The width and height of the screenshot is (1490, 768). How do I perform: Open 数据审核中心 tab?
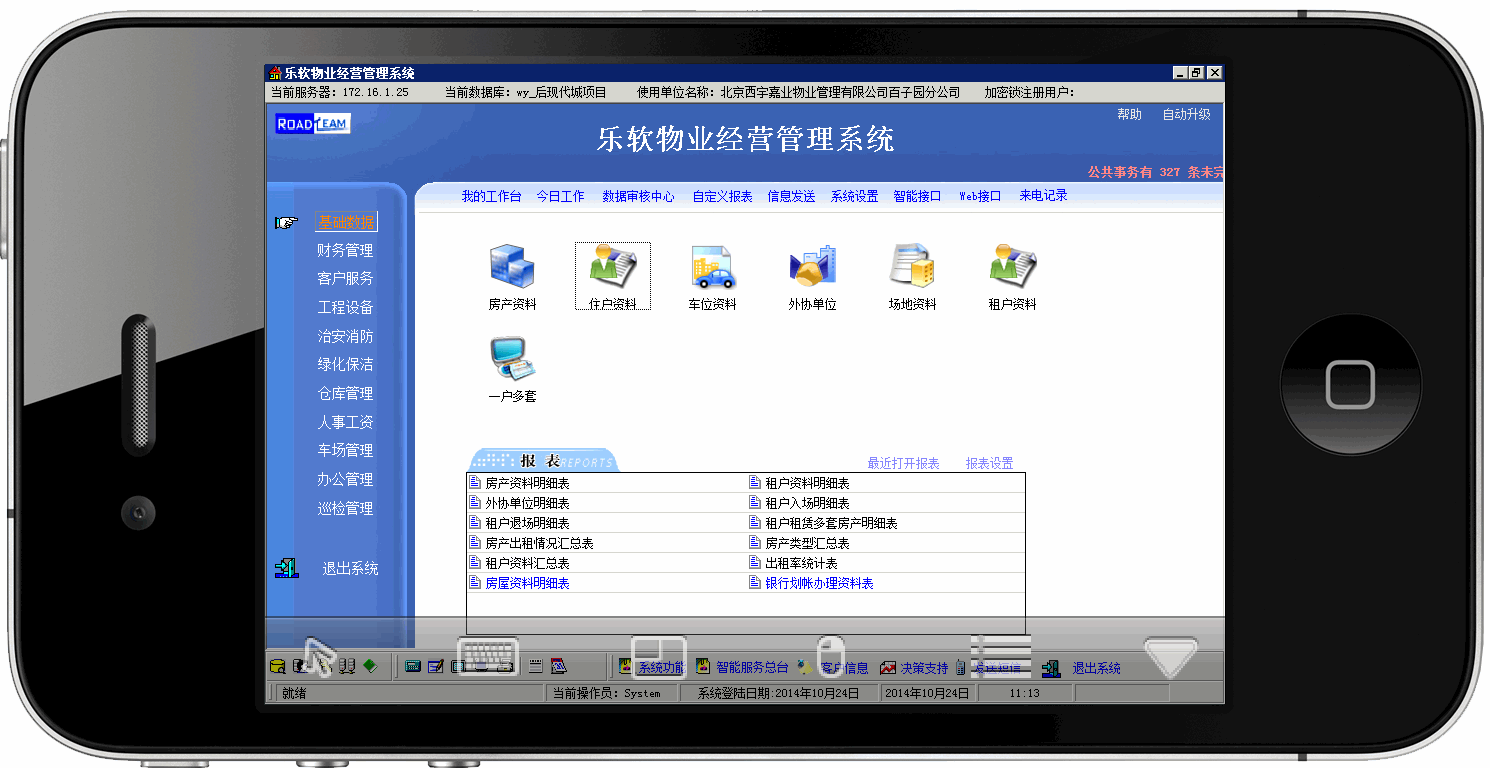point(638,196)
